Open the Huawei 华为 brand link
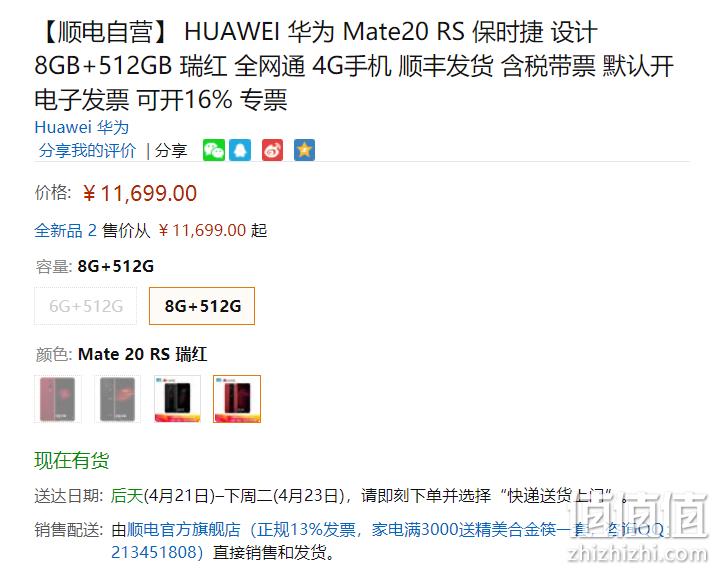 tap(81, 127)
